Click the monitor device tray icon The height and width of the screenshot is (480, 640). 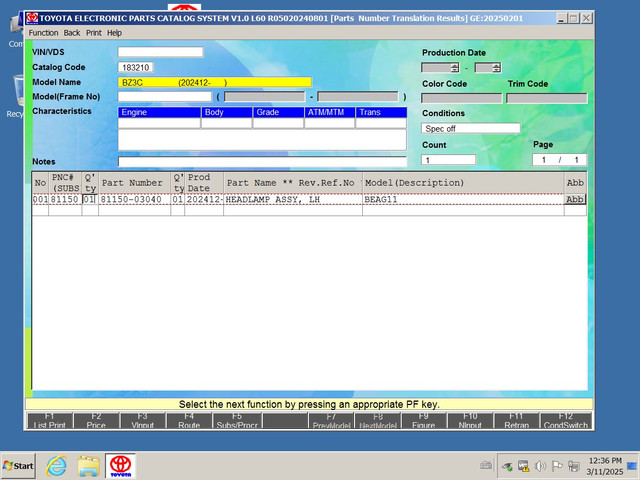tap(574, 466)
